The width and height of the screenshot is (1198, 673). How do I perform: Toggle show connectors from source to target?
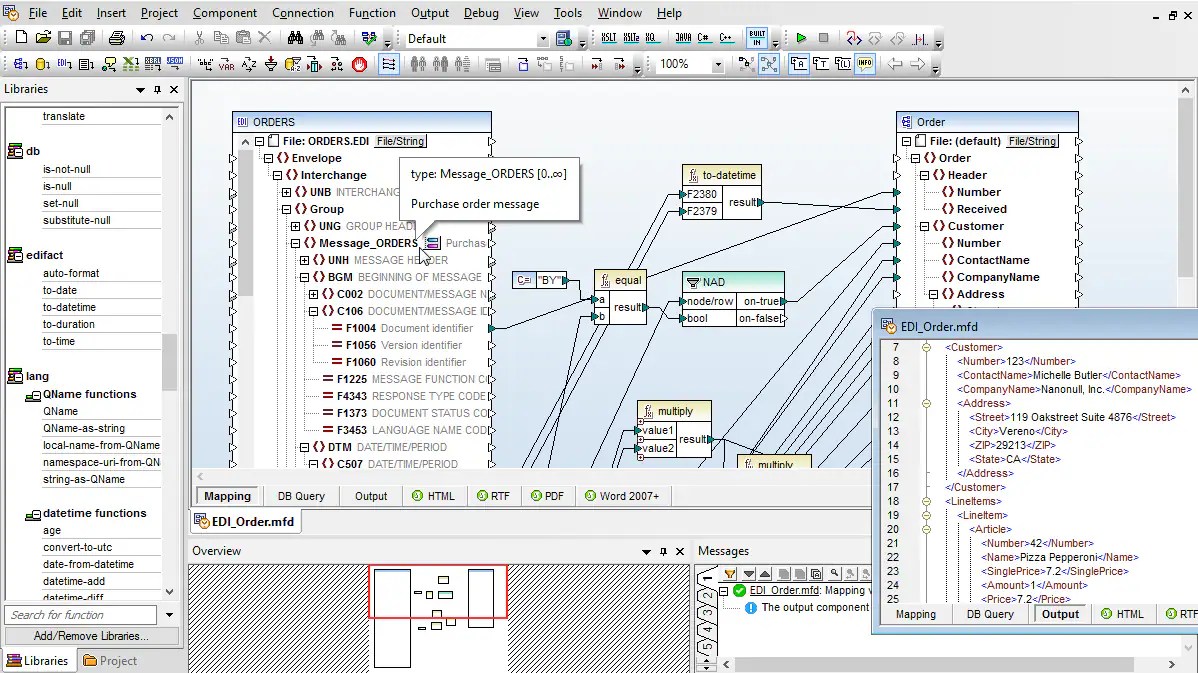[769, 64]
